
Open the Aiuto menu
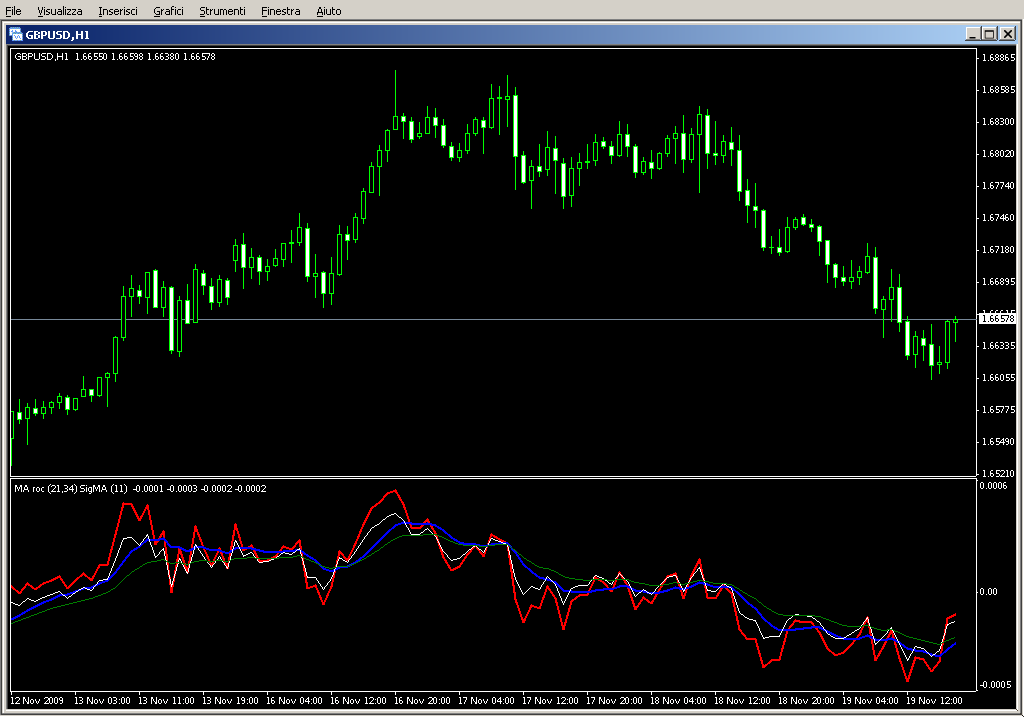tap(328, 11)
